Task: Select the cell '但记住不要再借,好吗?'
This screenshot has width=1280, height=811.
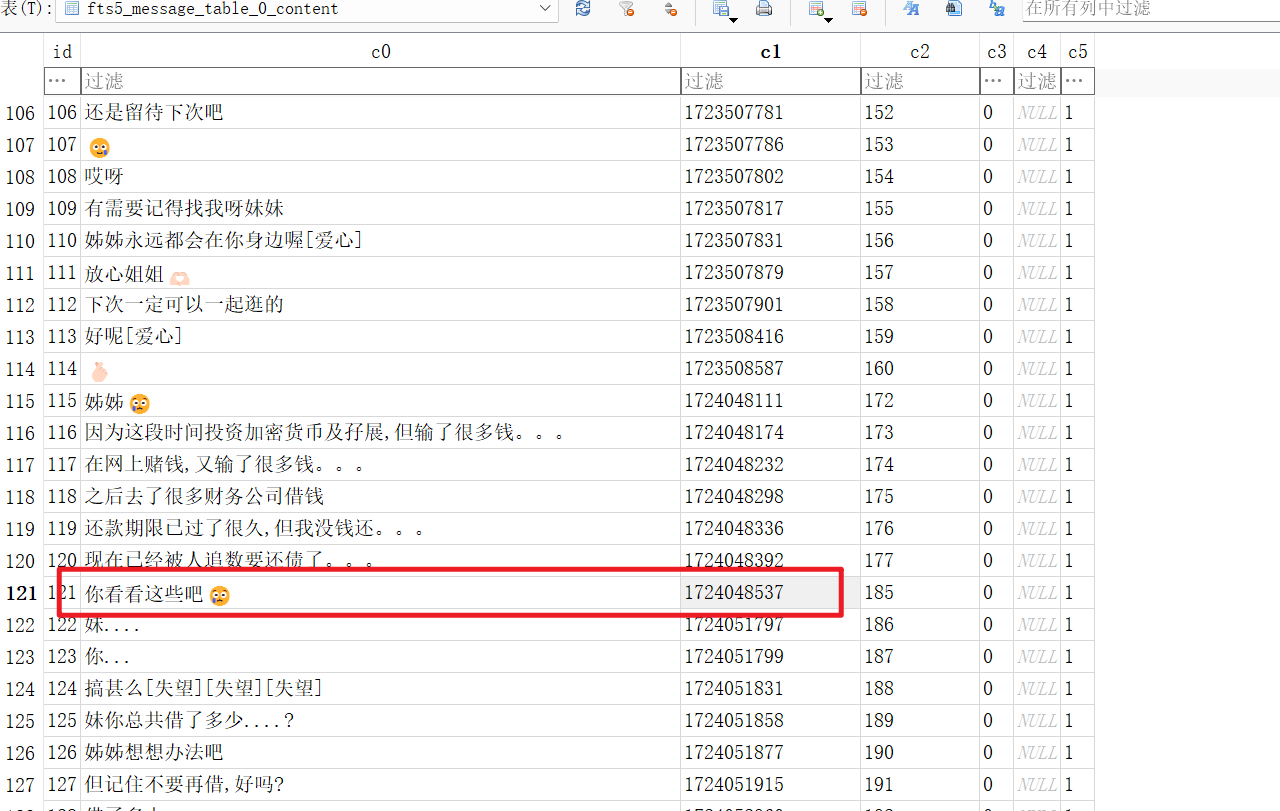Action: tap(380, 785)
